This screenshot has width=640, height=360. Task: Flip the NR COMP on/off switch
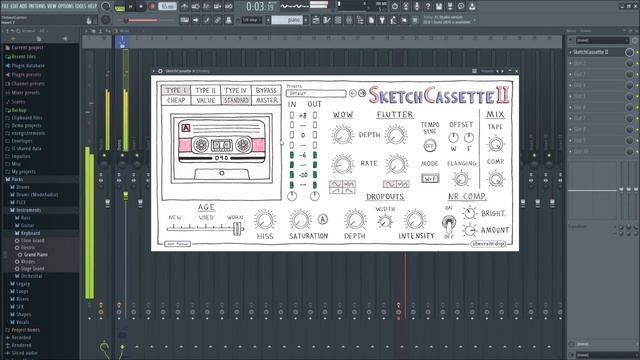click(449, 223)
